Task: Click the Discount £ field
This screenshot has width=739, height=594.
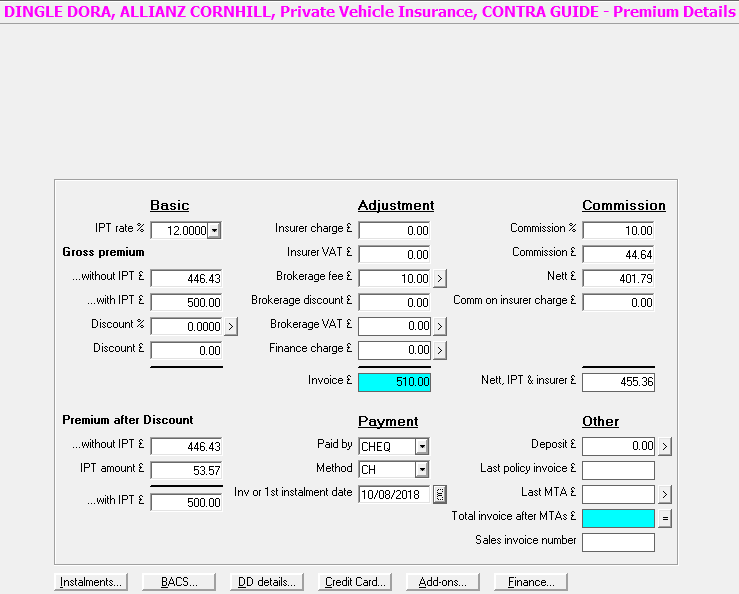Action: click(x=187, y=350)
